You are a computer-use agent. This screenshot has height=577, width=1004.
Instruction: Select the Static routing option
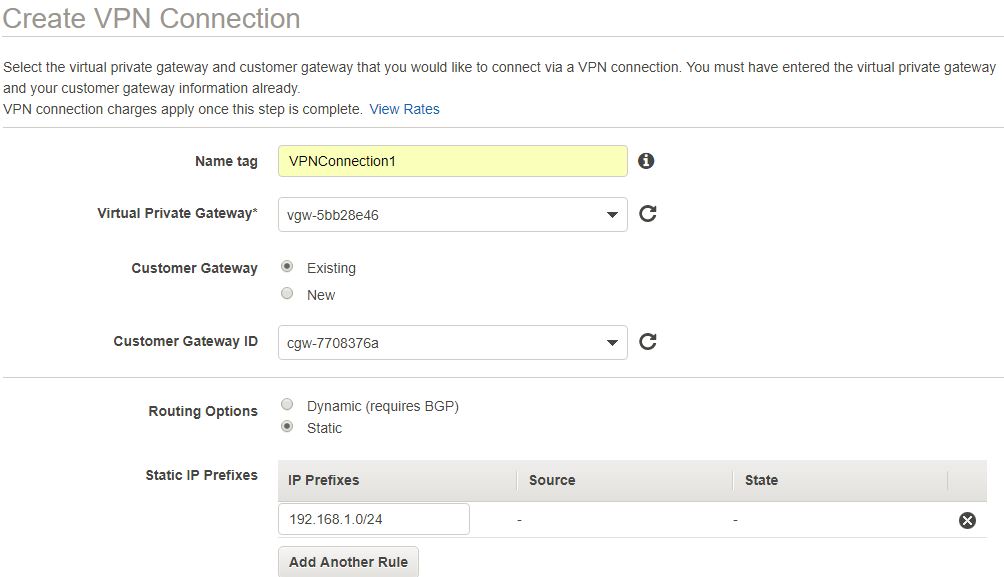coord(287,427)
